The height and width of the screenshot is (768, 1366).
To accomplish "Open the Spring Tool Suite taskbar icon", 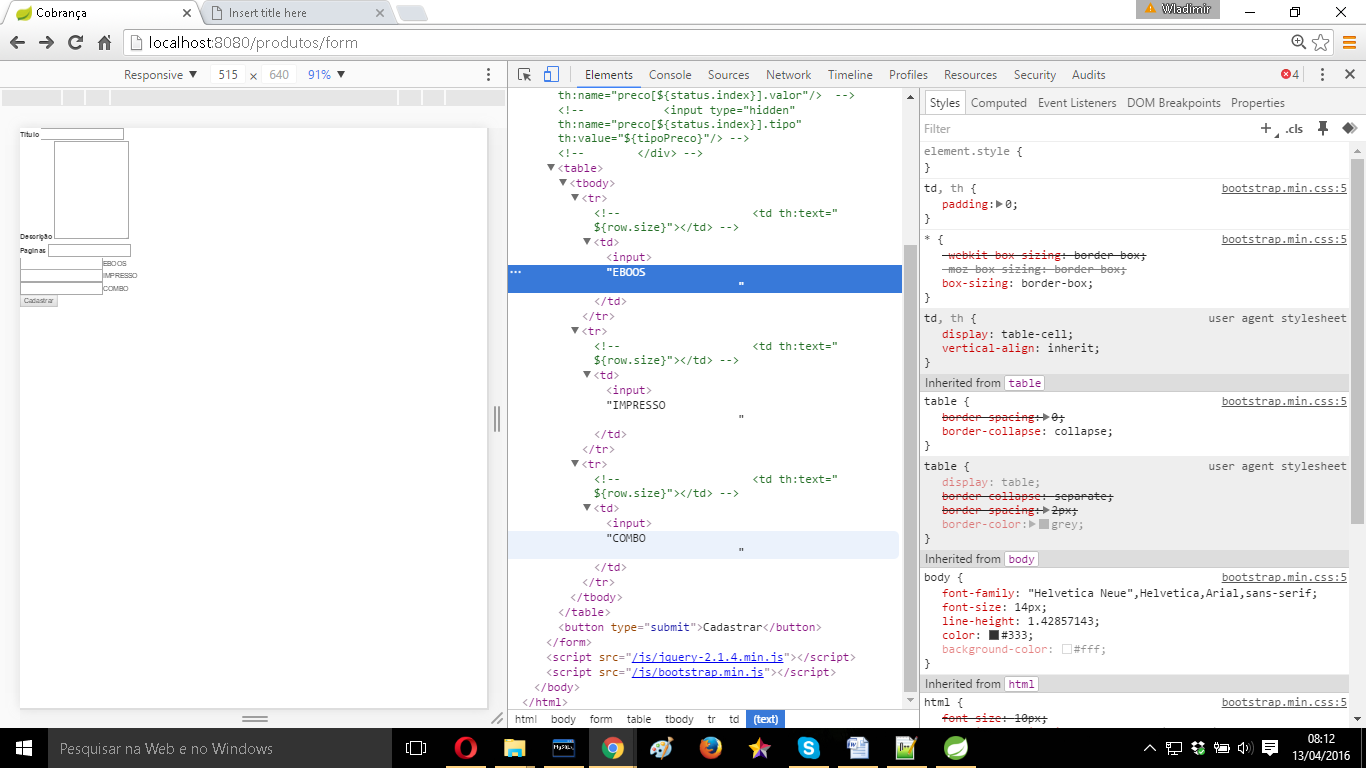I will coord(955,748).
